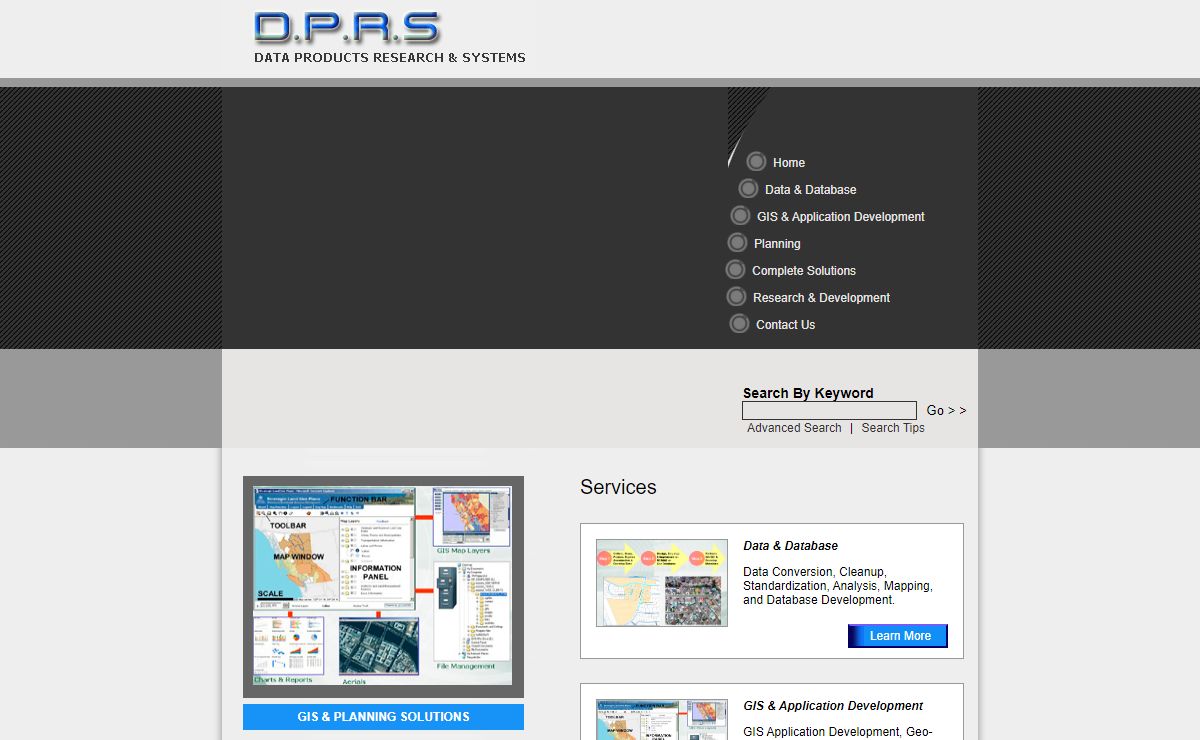Open the Search Tips link
Screen dimensions: 1200x740
(x=893, y=428)
